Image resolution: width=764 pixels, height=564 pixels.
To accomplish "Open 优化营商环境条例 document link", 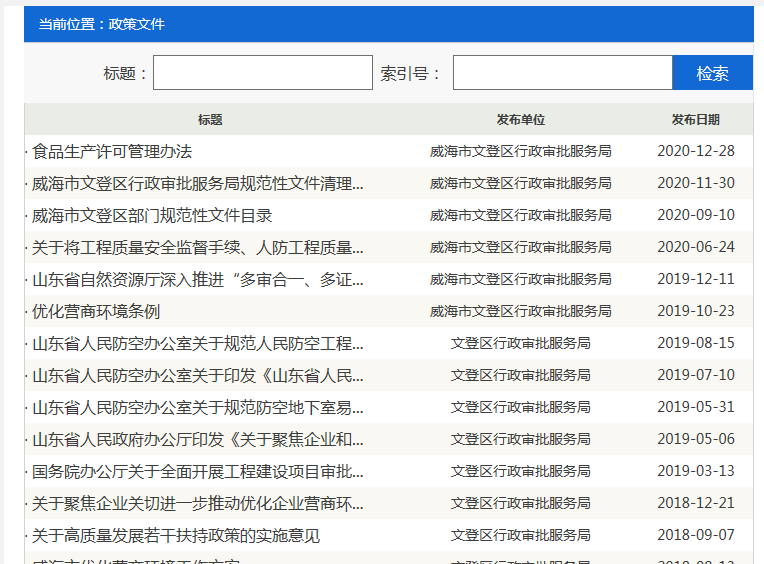I will click(96, 311).
